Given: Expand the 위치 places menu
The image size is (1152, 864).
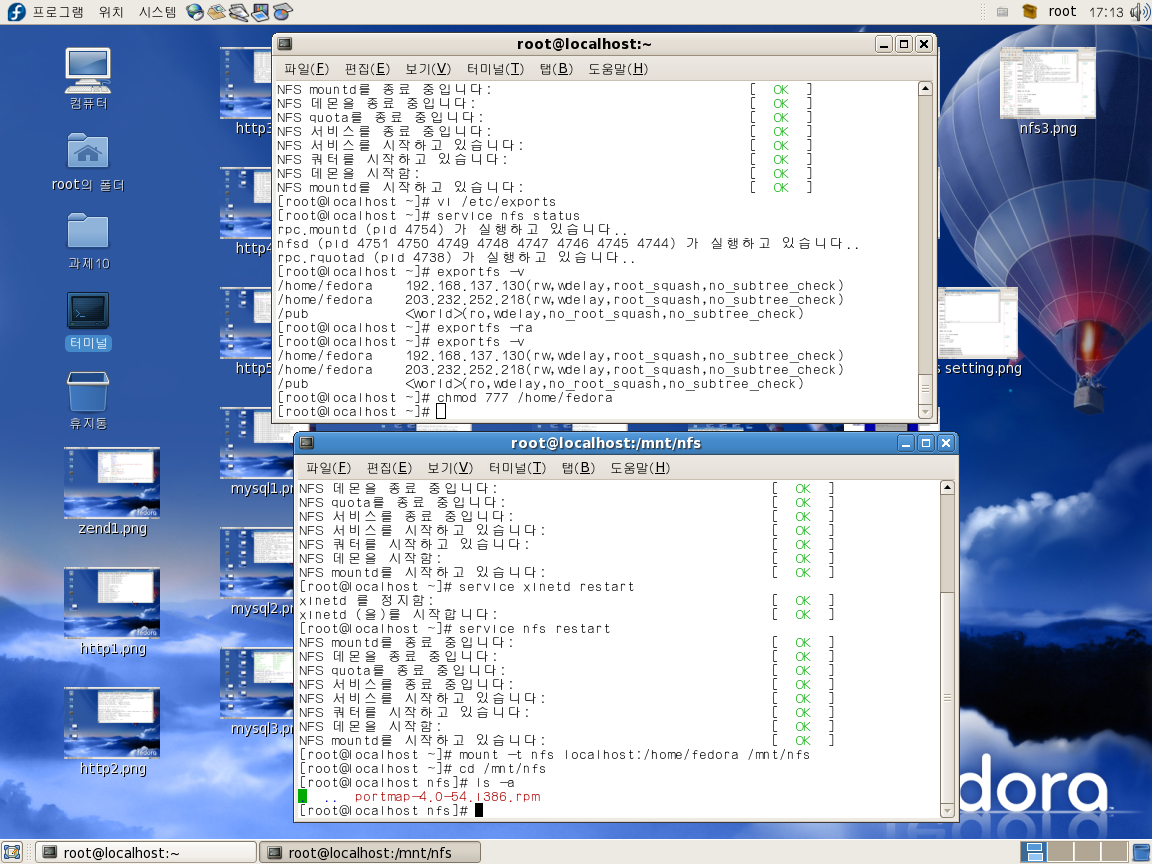Looking at the screenshot, I should 111,12.
